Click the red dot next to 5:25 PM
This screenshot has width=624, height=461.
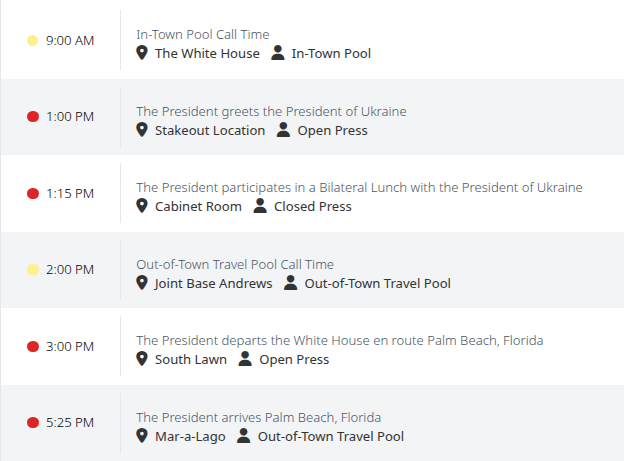(33, 423)
